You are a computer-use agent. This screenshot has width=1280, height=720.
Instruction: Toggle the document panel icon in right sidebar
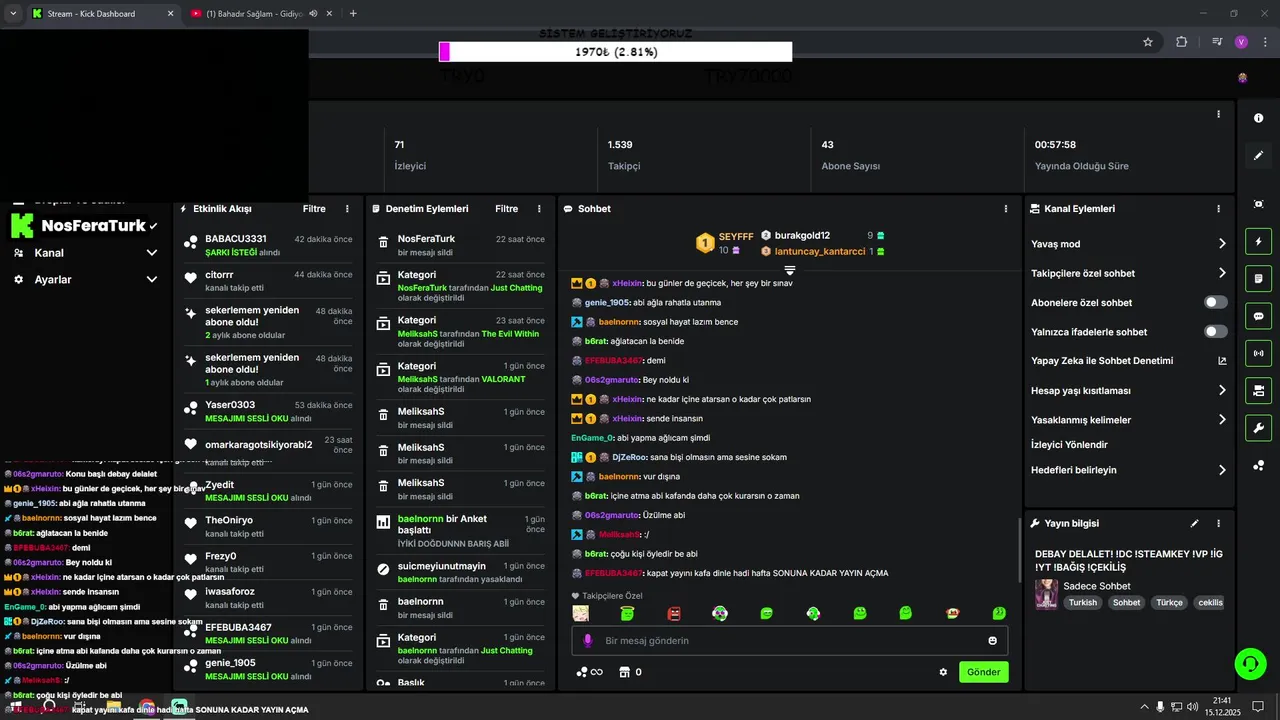click(x=1258, y=279)
